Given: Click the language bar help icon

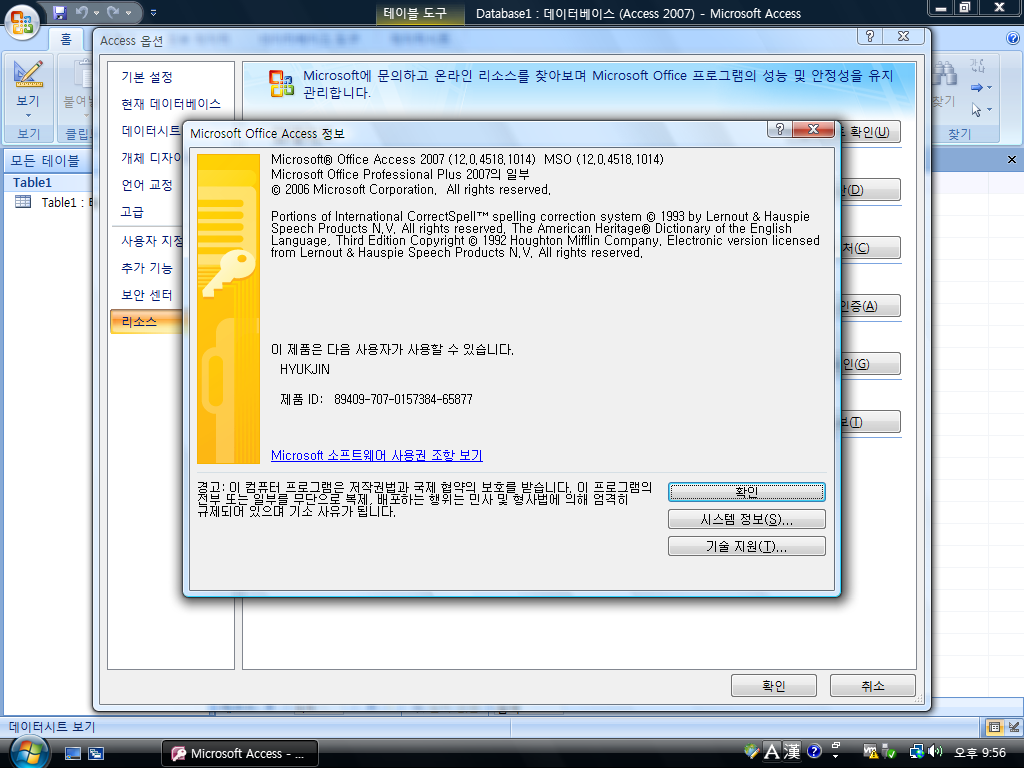Looking at the screenshot, I should (814, 752).
